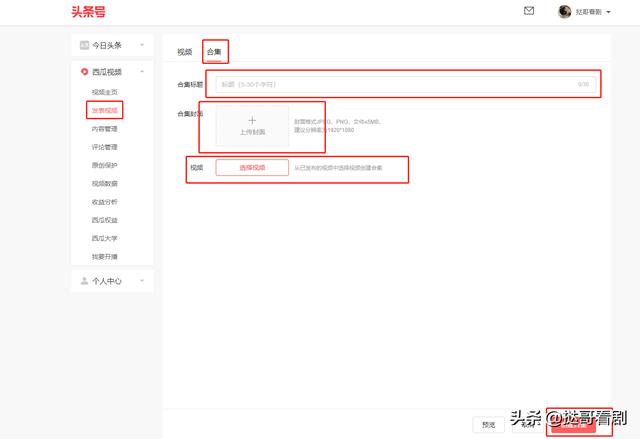The image size is (640, 439).
Task: Open the account dropdown arrow
Action: [608, 12]
